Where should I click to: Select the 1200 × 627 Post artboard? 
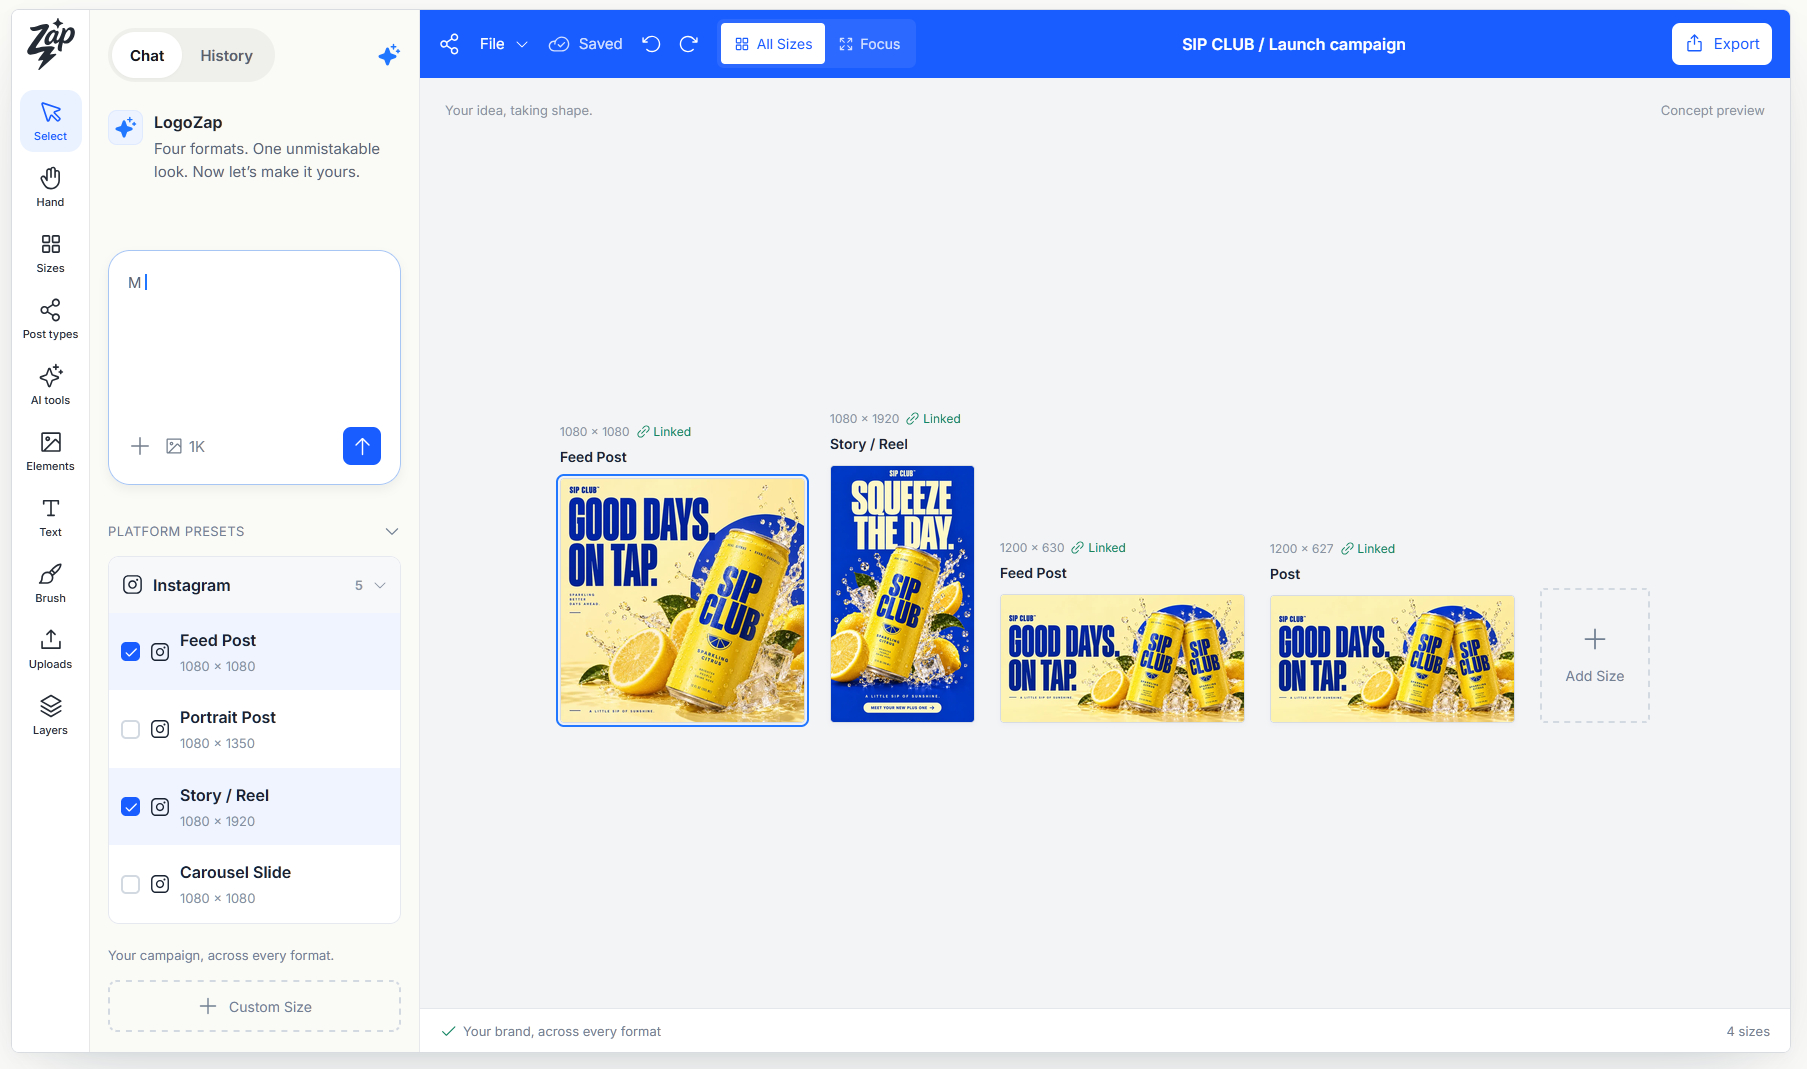pyautogui.click(x=1392, y=659)
